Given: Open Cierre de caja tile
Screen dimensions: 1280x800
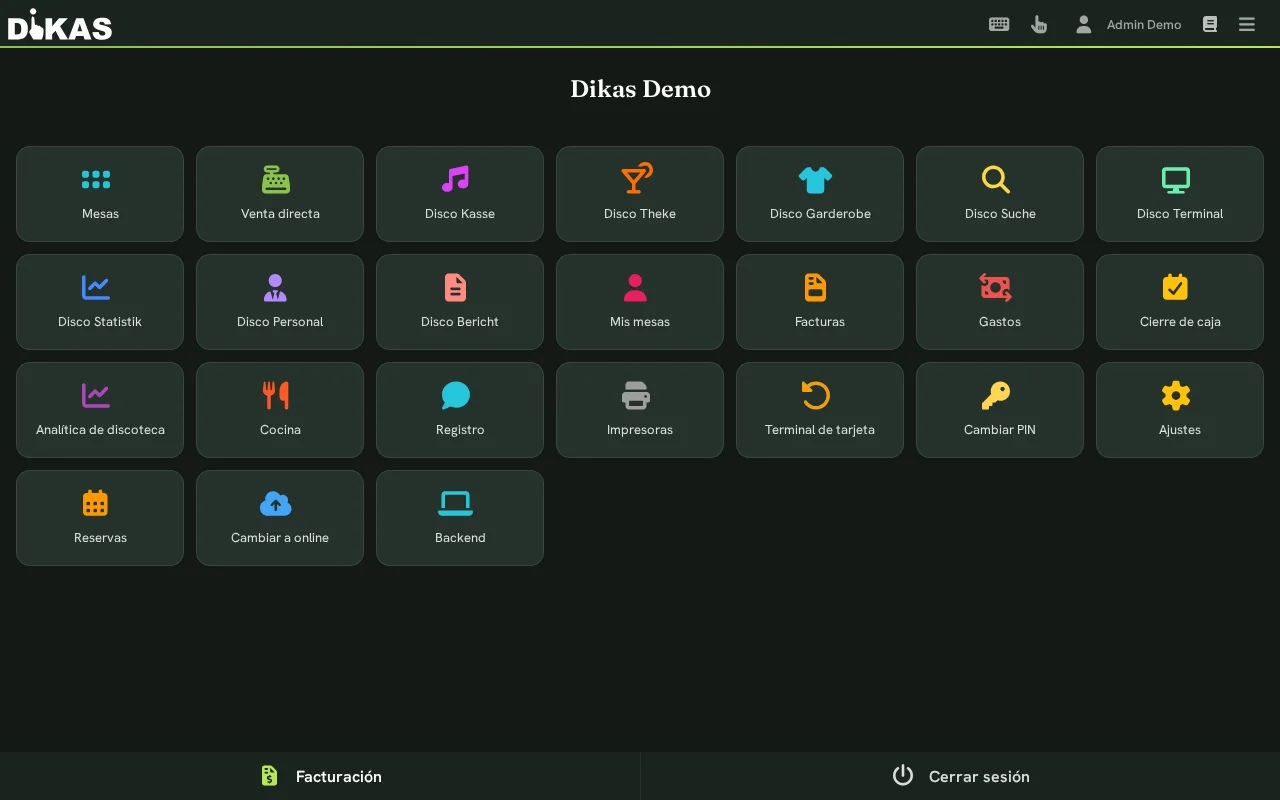Looking at the screenshot, I should click(1180, 302).
